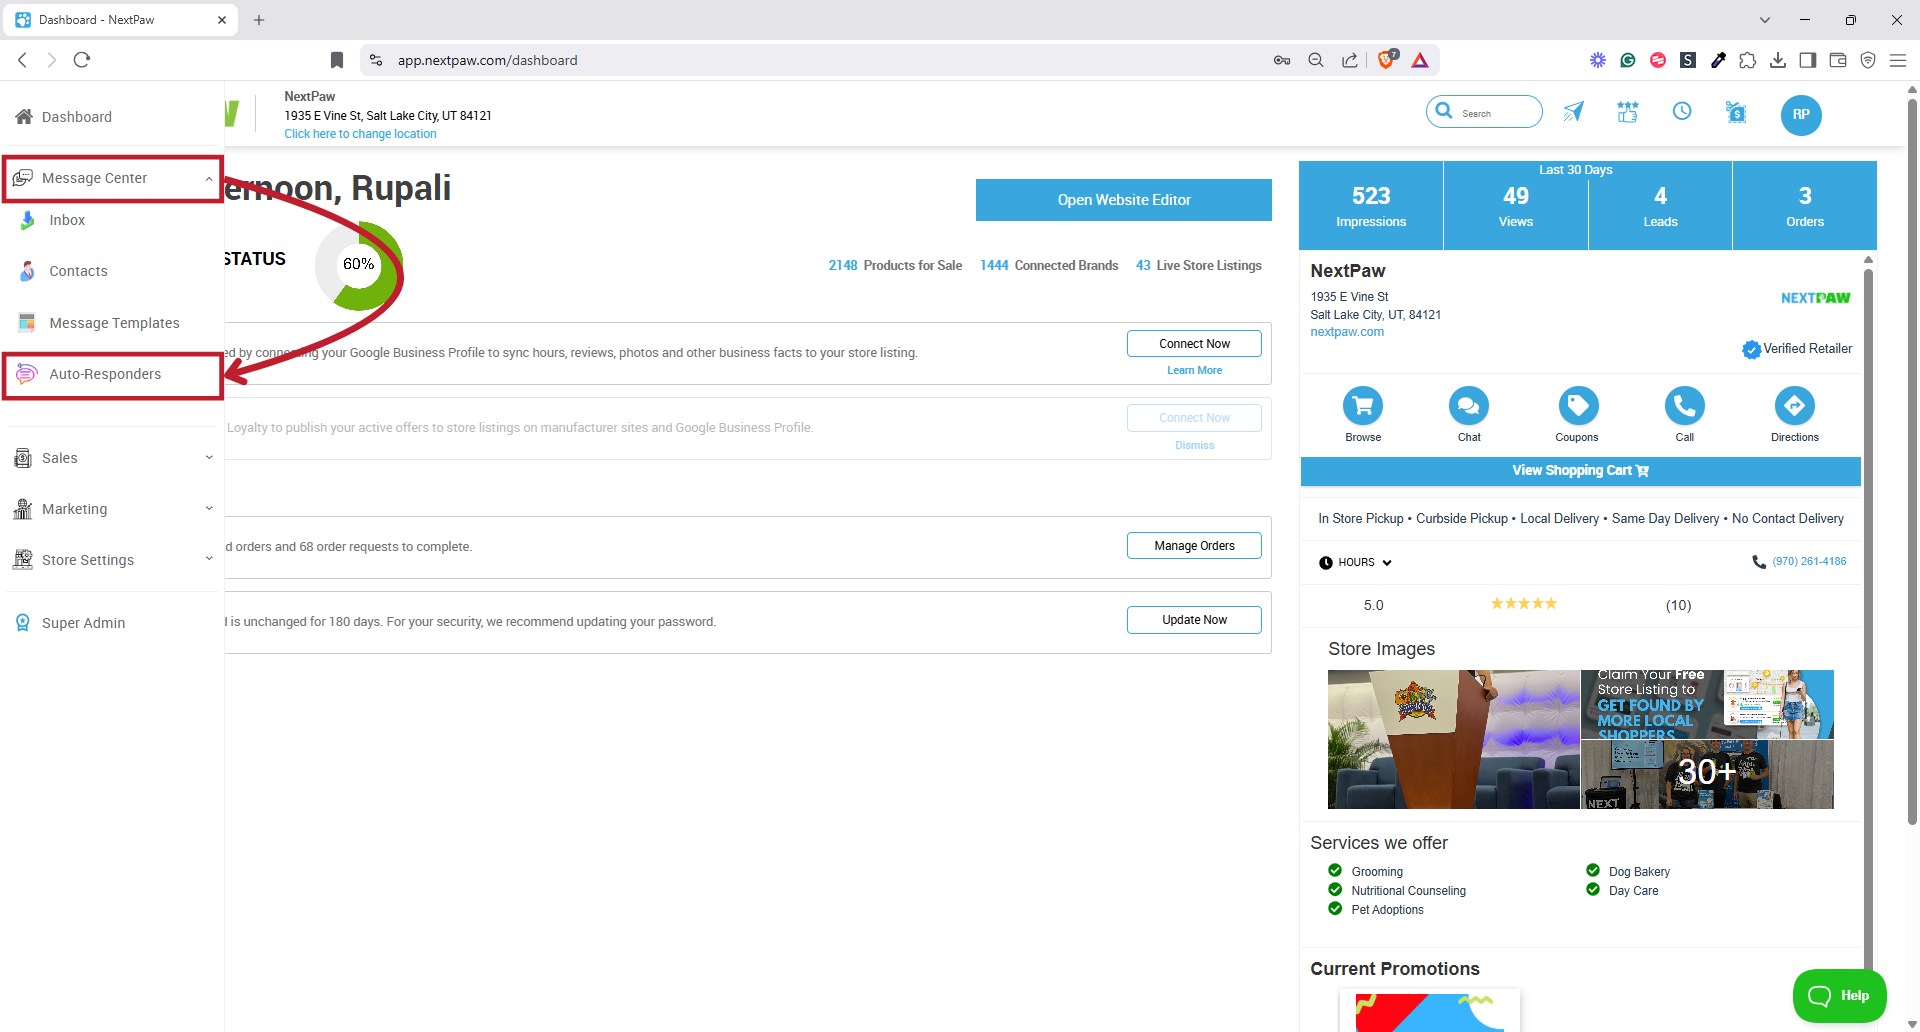
Task: Open the Inbox sidebar item
Action: (67, 220)
